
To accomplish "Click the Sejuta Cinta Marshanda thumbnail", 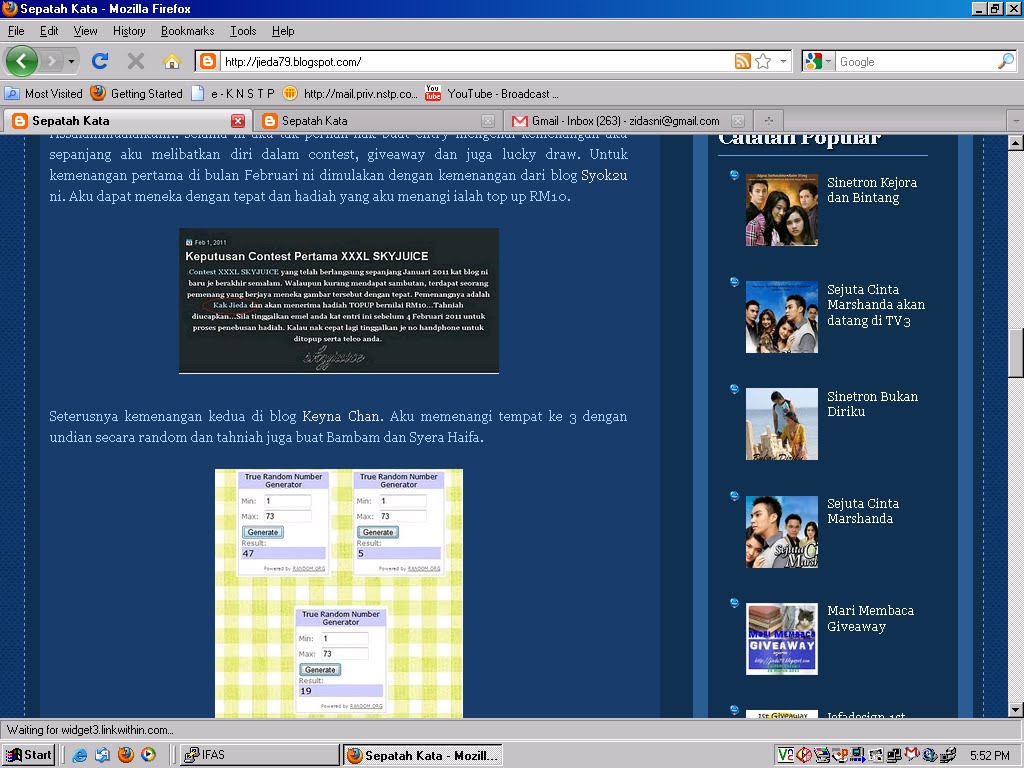I will coord(782,532).
